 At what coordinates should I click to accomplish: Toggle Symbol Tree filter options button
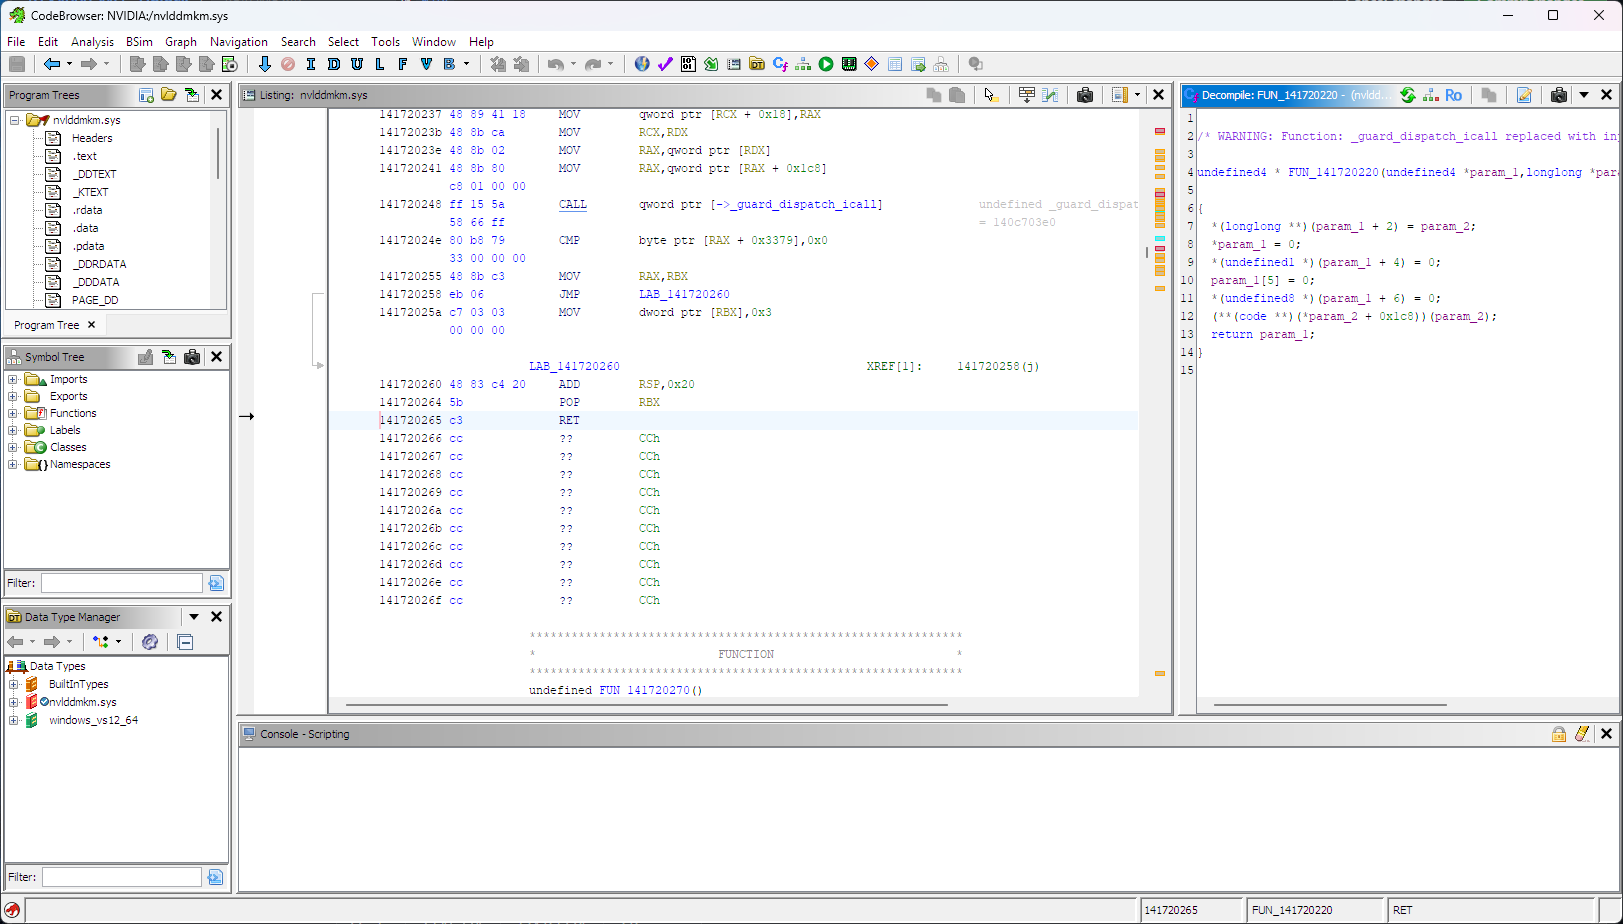[215, 583]
